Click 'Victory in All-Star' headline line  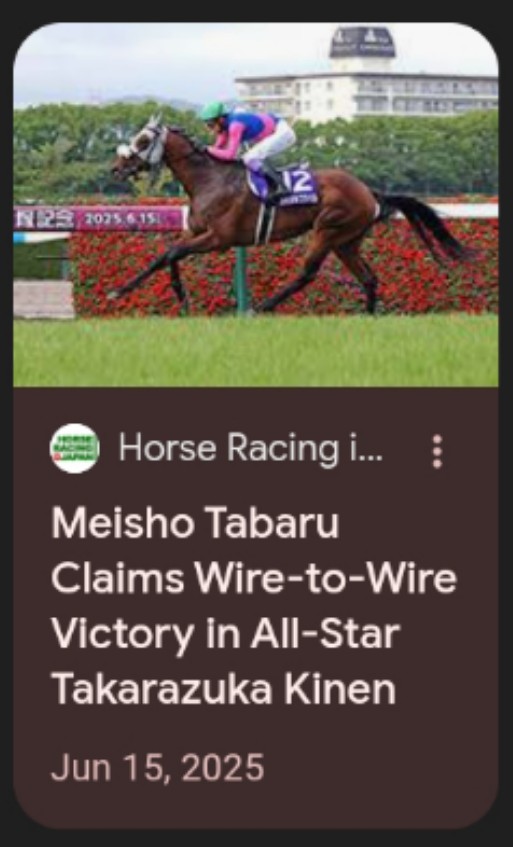(226, 634)
